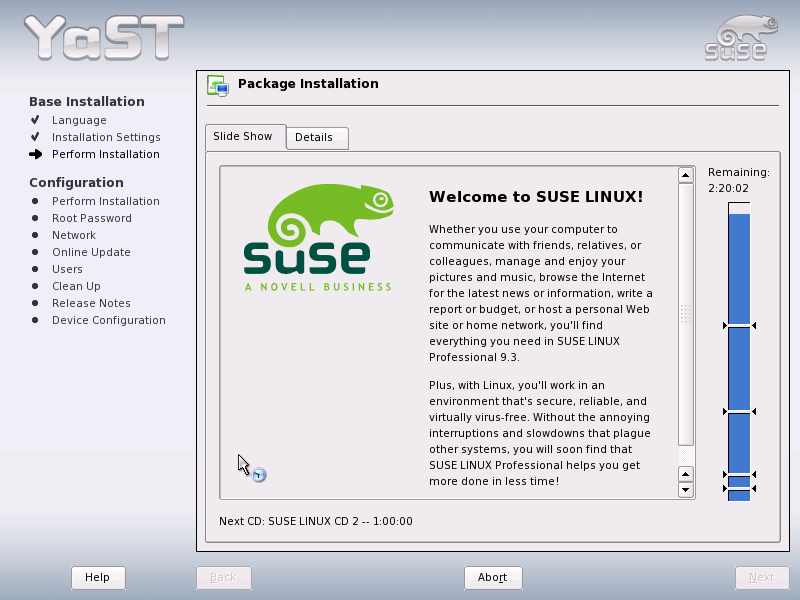Click the YaST logo
This screenshot has height=600, width=800.
pyautogui.click(x=104, y=37)
